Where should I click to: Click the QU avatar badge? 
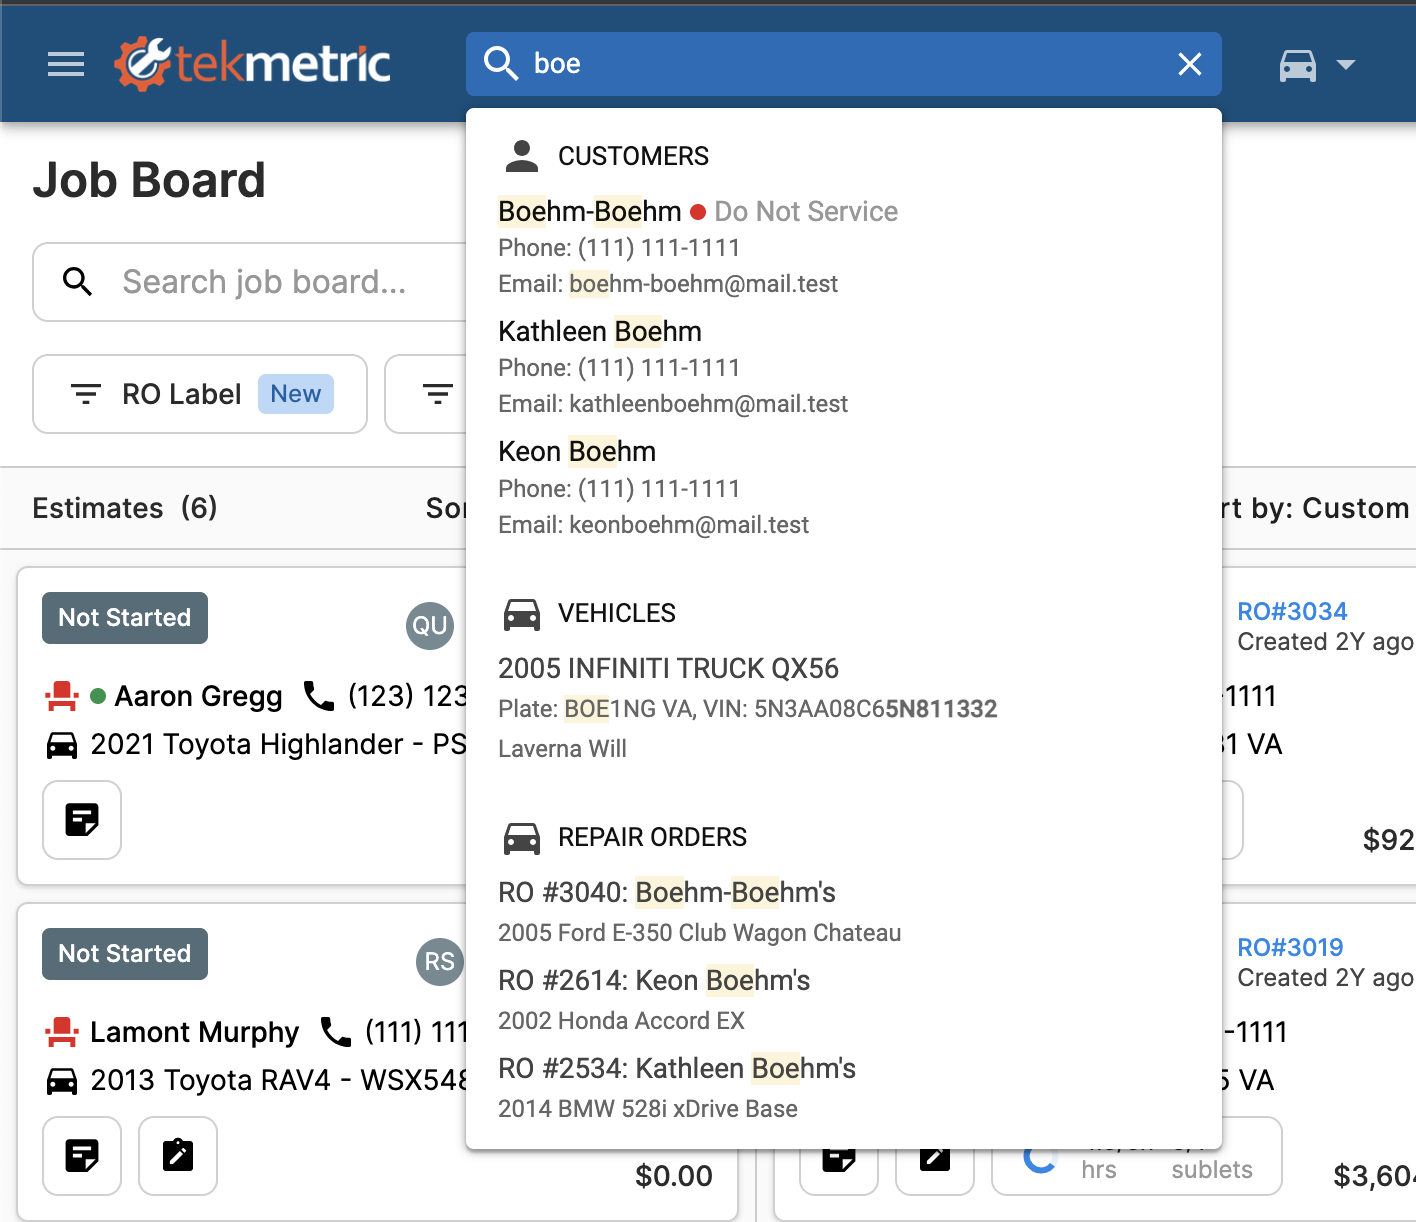pyautogui.click(x=430, y=626)
